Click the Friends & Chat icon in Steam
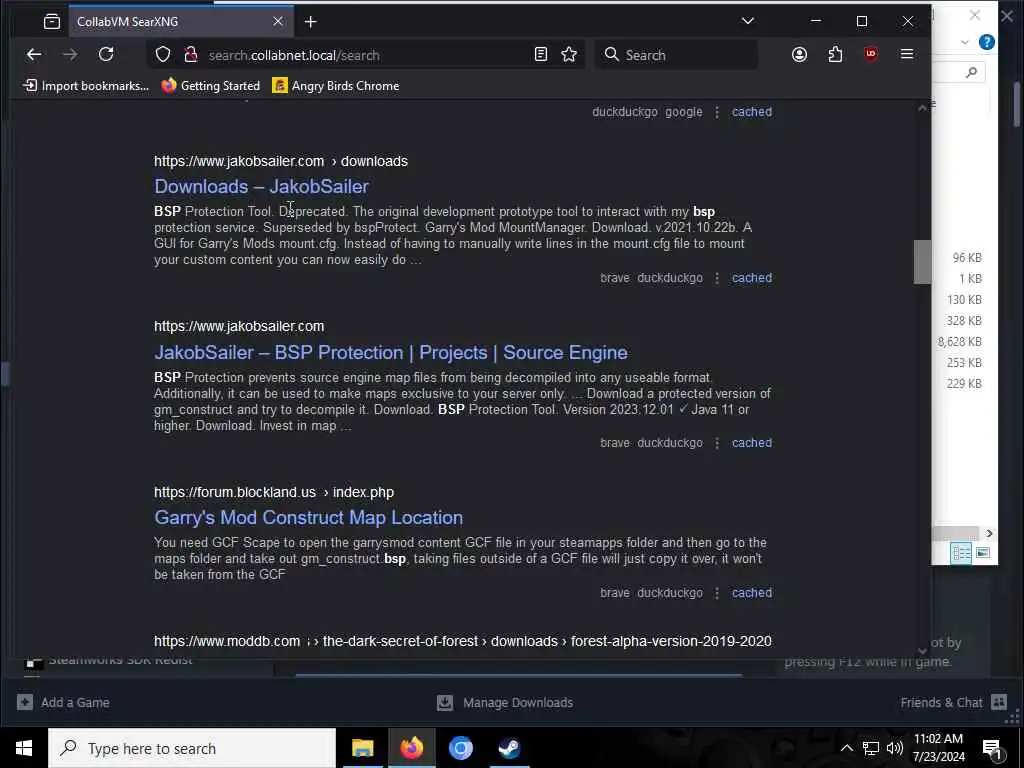1024x768 pixels. point(999,703)
